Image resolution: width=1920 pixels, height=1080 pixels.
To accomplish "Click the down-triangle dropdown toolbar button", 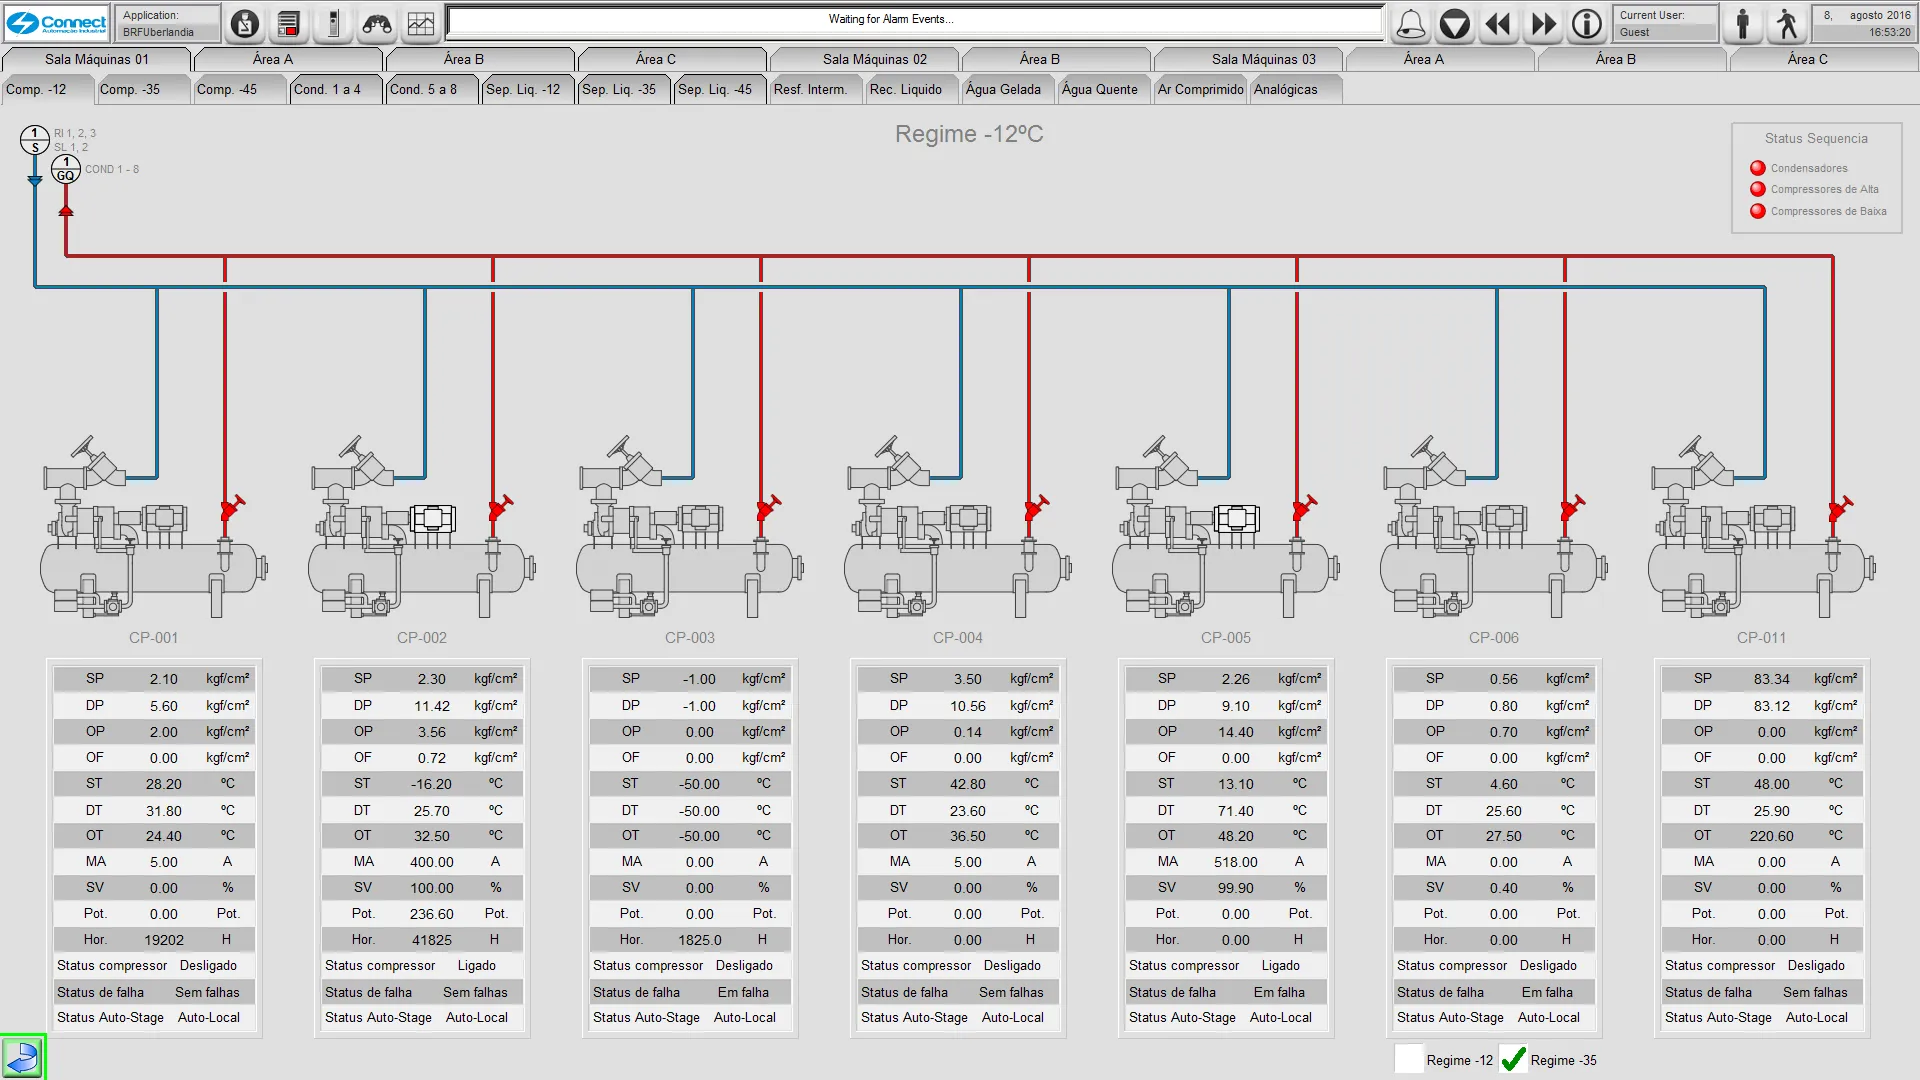I will coord(1454,24).
